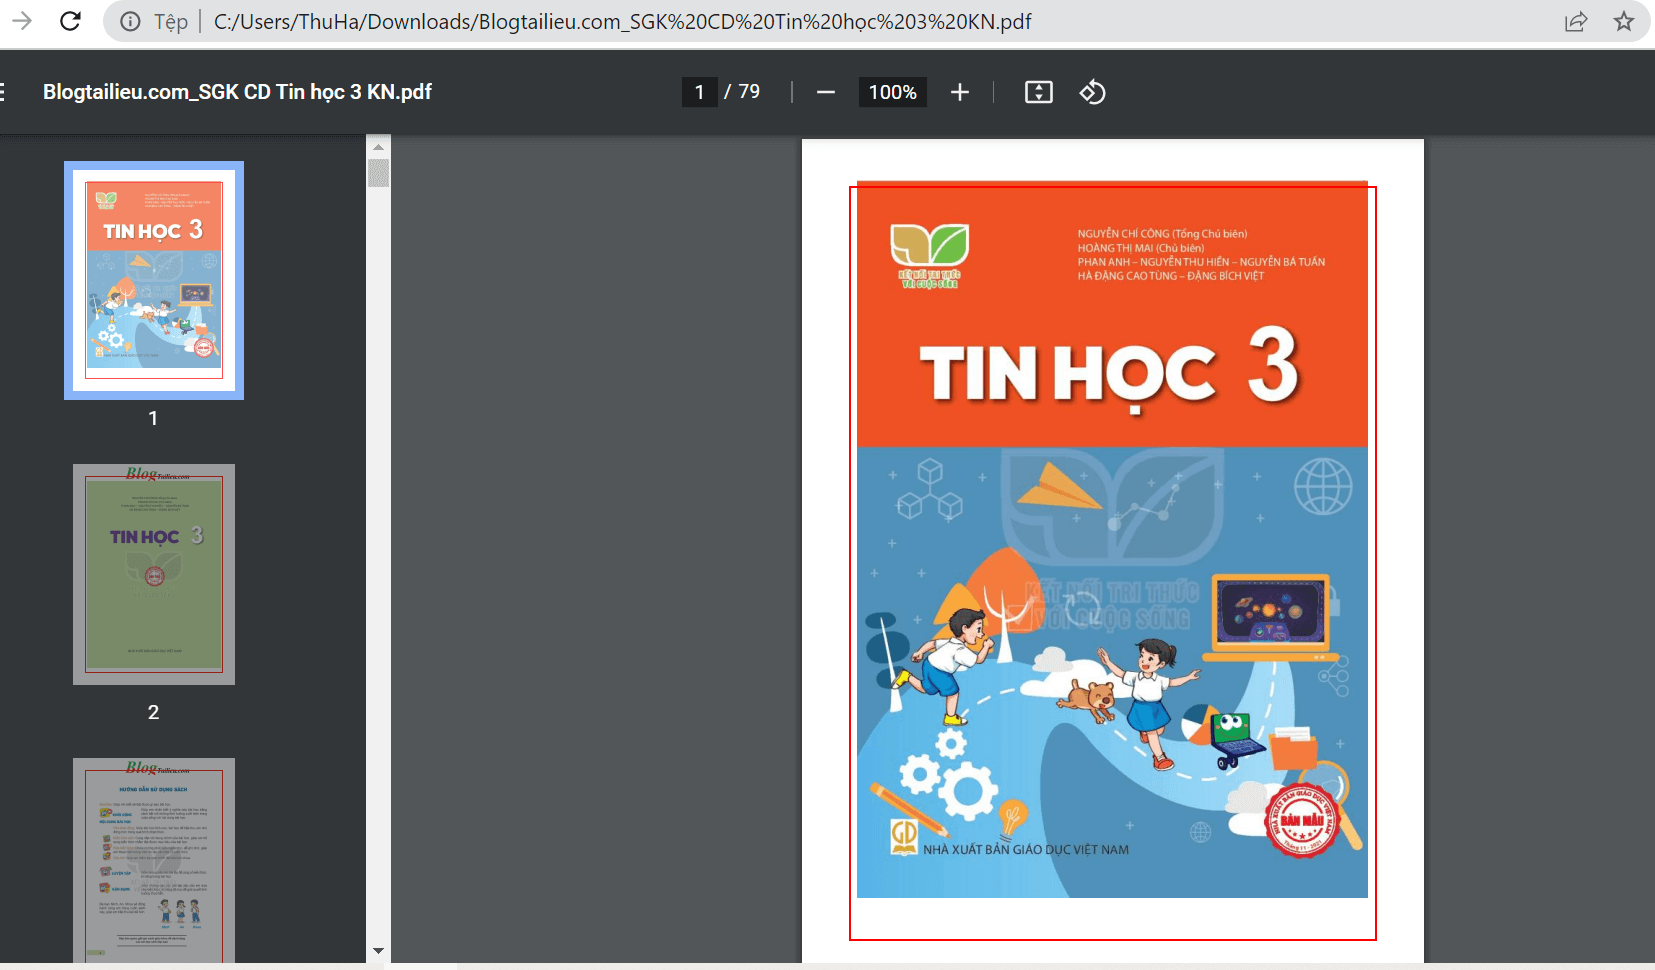The width and height of the screenshot is (1655, 970).
Task: Edit the current page number field
Action: [x=699, y=92]
